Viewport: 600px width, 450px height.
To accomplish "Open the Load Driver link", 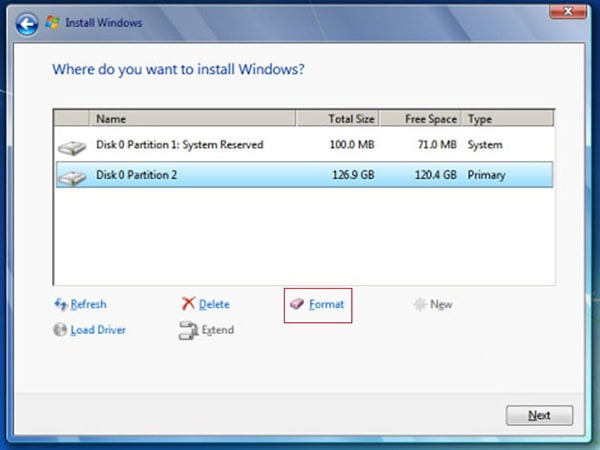I will (x=98, y=330).
